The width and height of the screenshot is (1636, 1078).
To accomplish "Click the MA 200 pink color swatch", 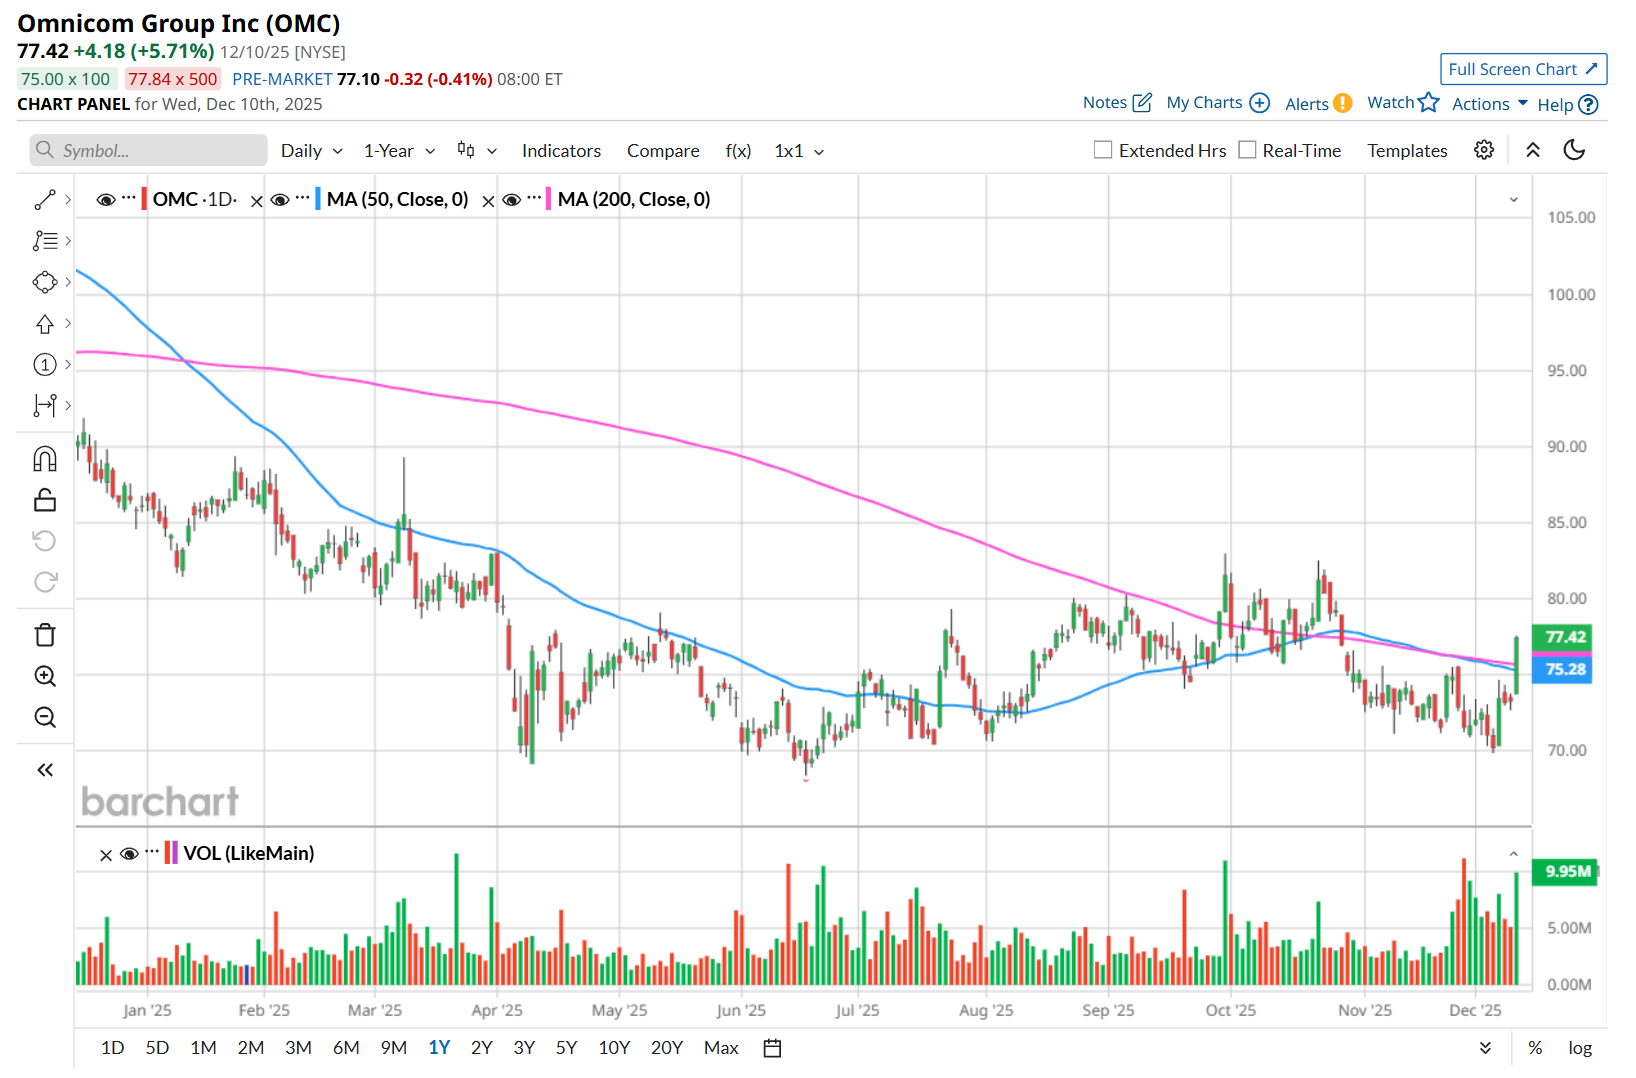I will (548, 199).
